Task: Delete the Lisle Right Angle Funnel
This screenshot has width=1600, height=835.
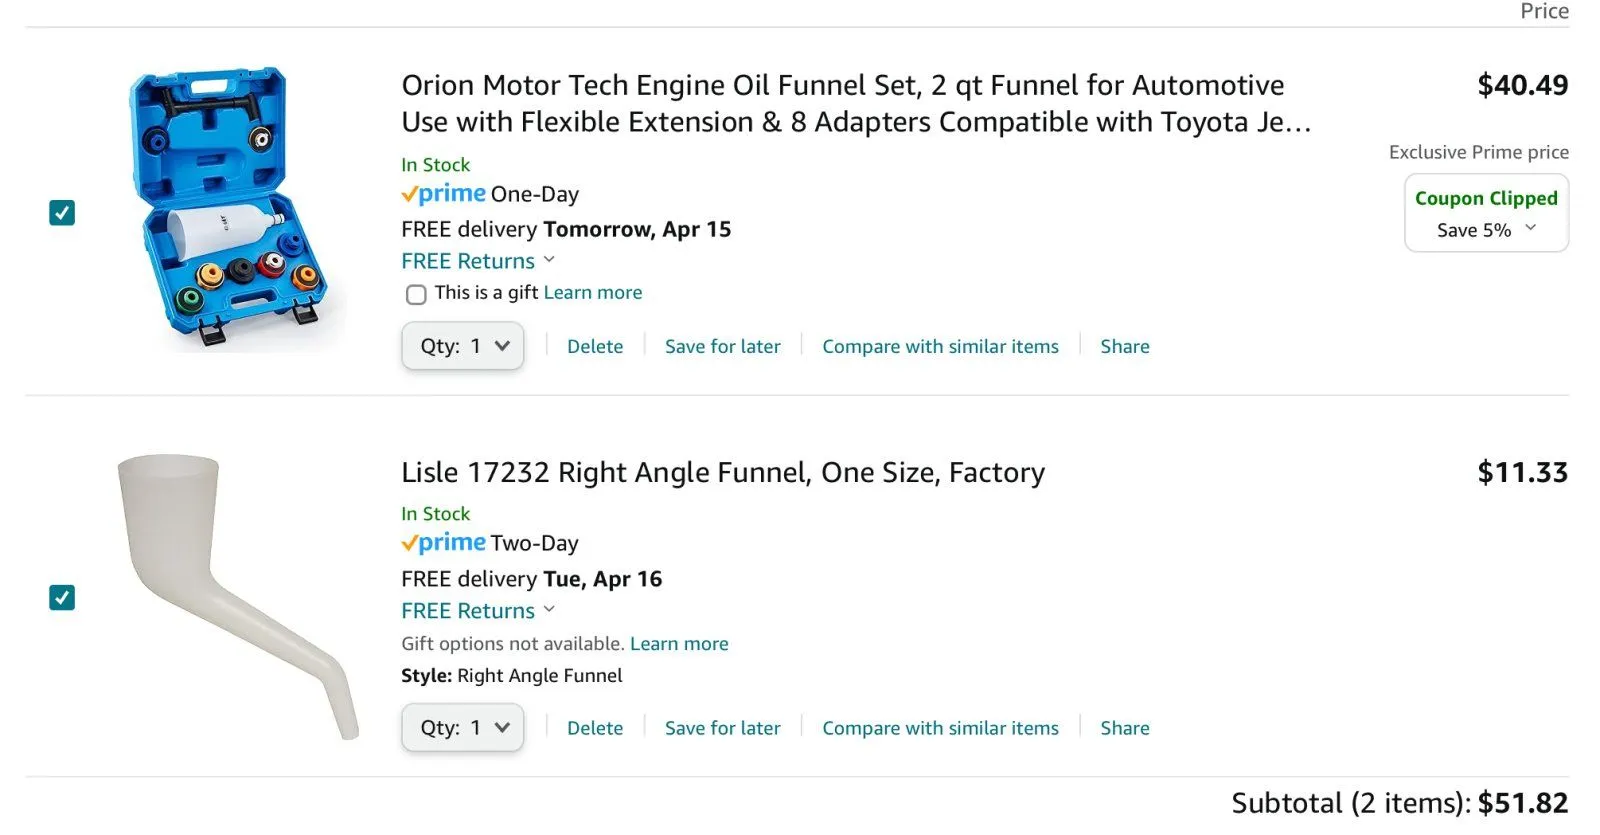Action: [x=595, y=728]
